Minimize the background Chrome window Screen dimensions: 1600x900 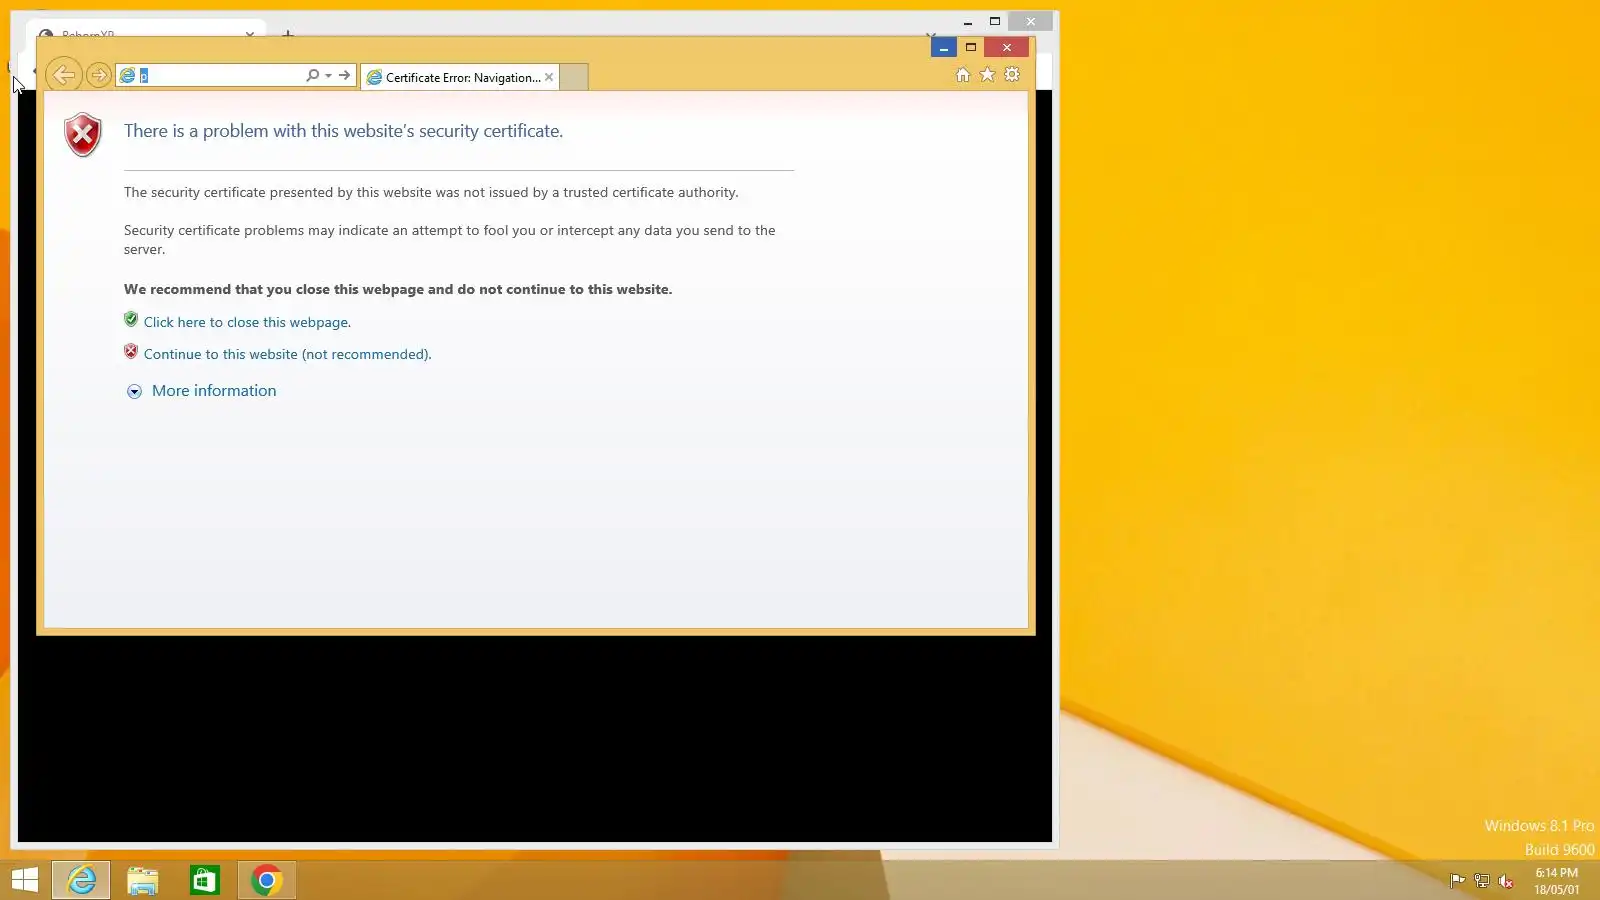968,21
